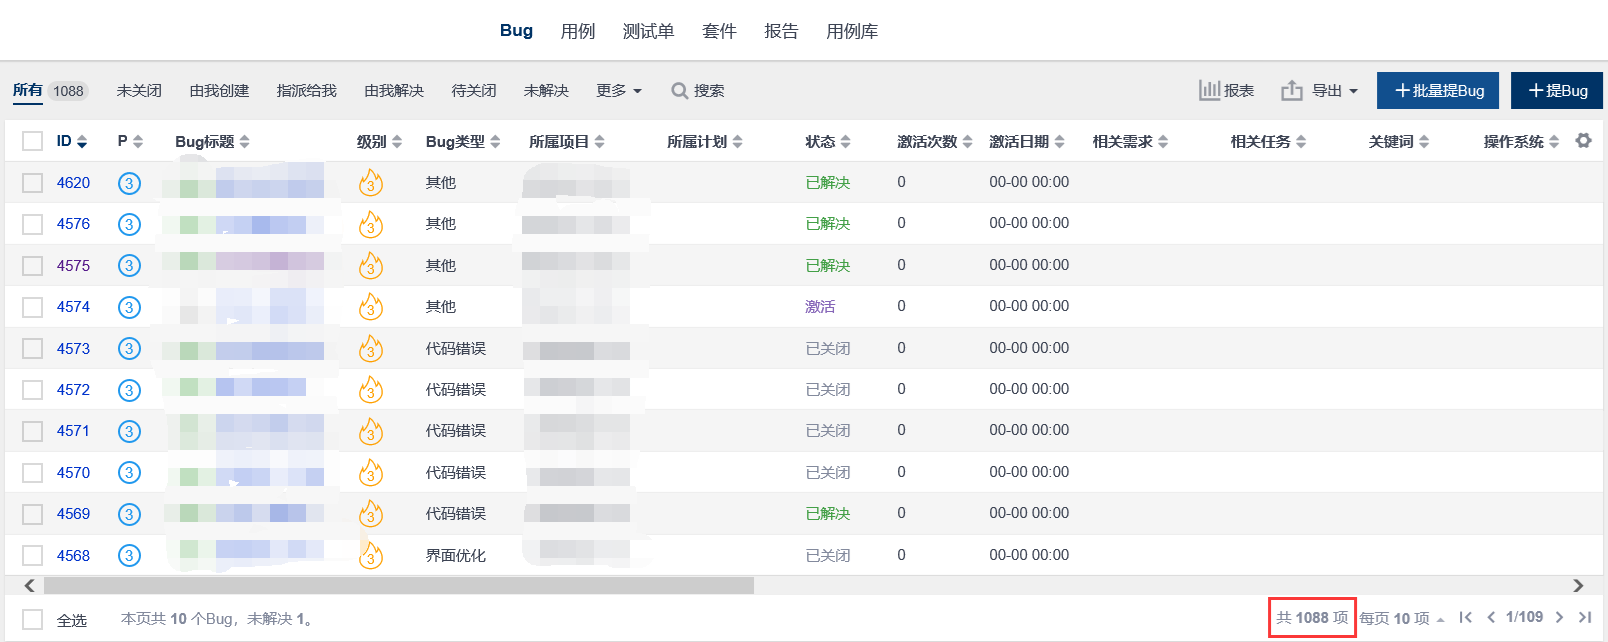Open the report chart icon

click(x=1210, y=90)
